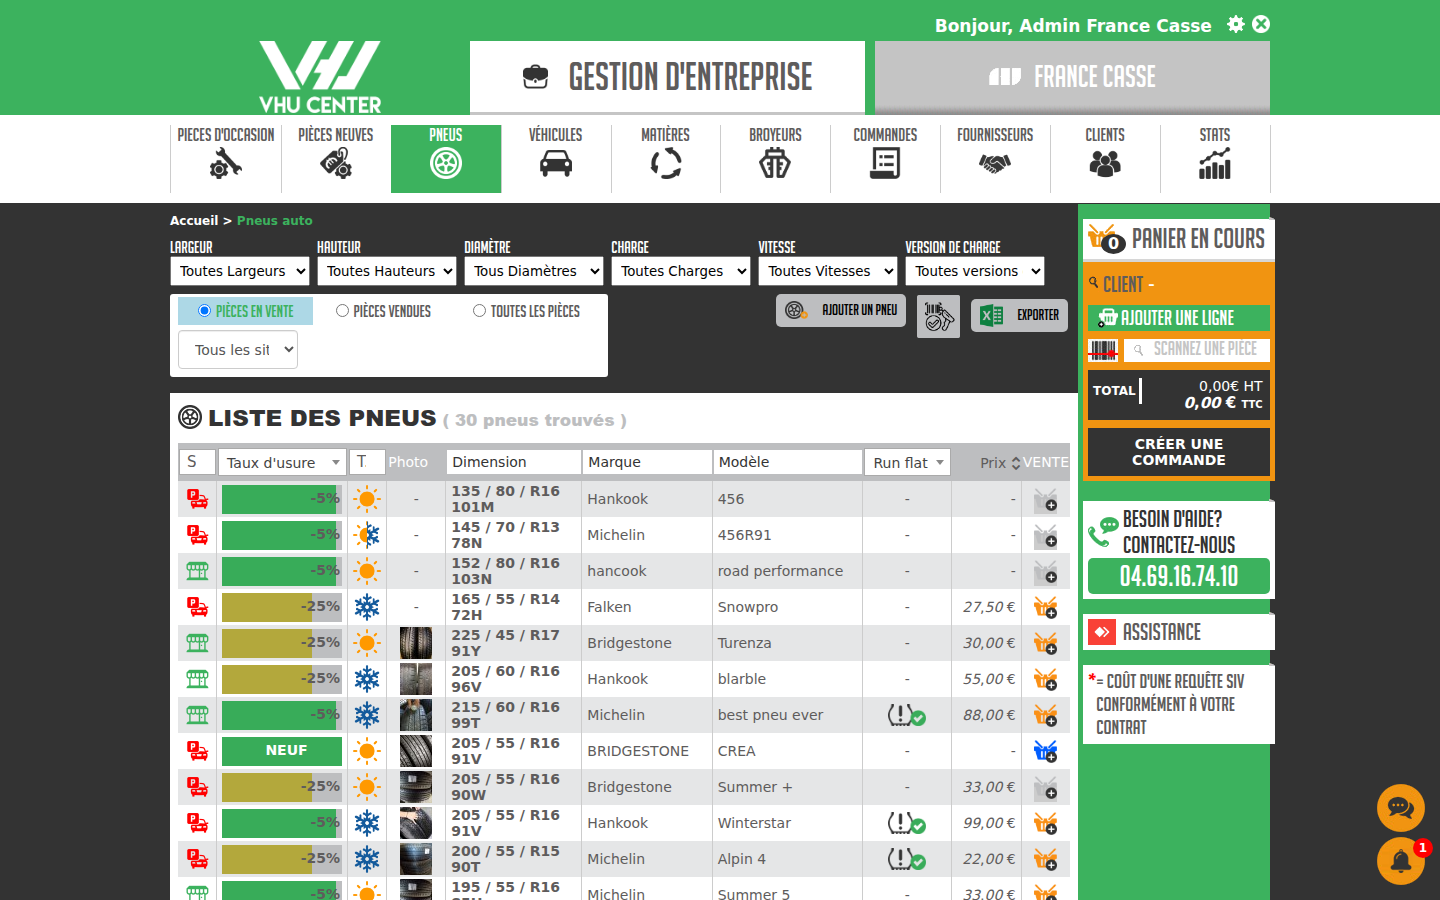Add Hankook Winterstar tire to basket
Viewport: 1440px width, 900px height.
[1046, 823]
